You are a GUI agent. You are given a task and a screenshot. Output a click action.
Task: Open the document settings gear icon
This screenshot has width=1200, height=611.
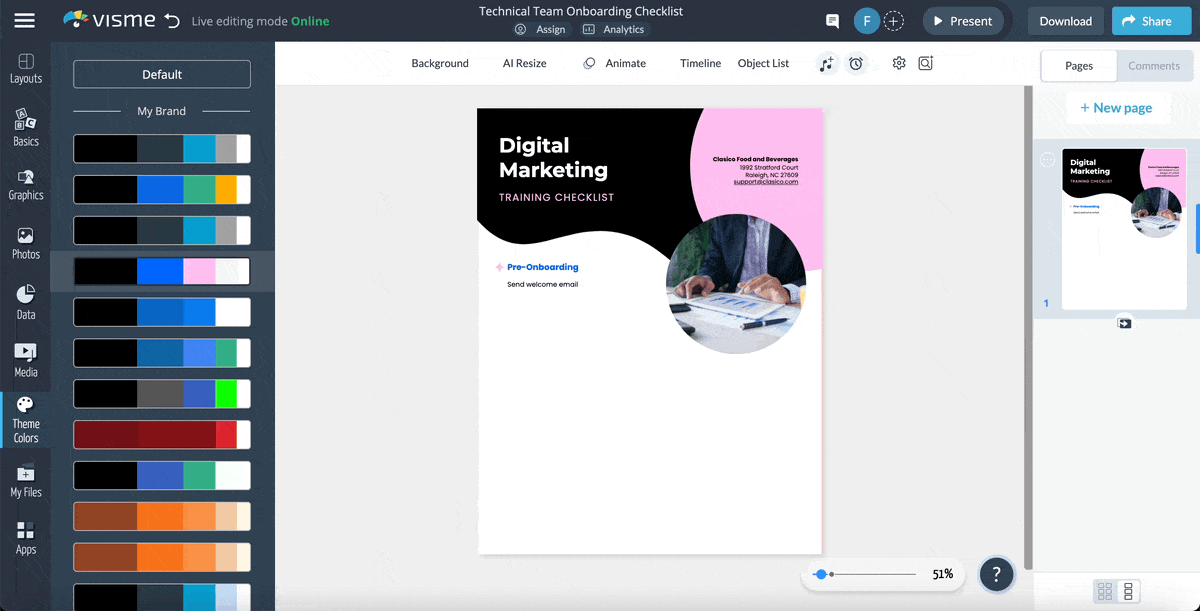pos(898,62)
